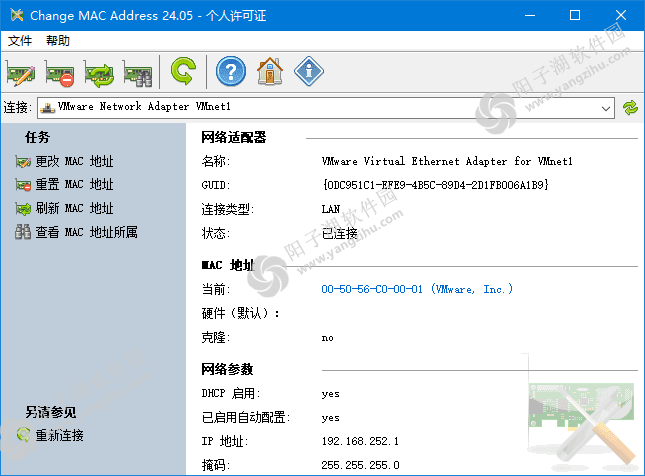Click the 更改 MAC 地址 link
The width and height of the screenshot is (645, 476).
(x=74, y=161)
